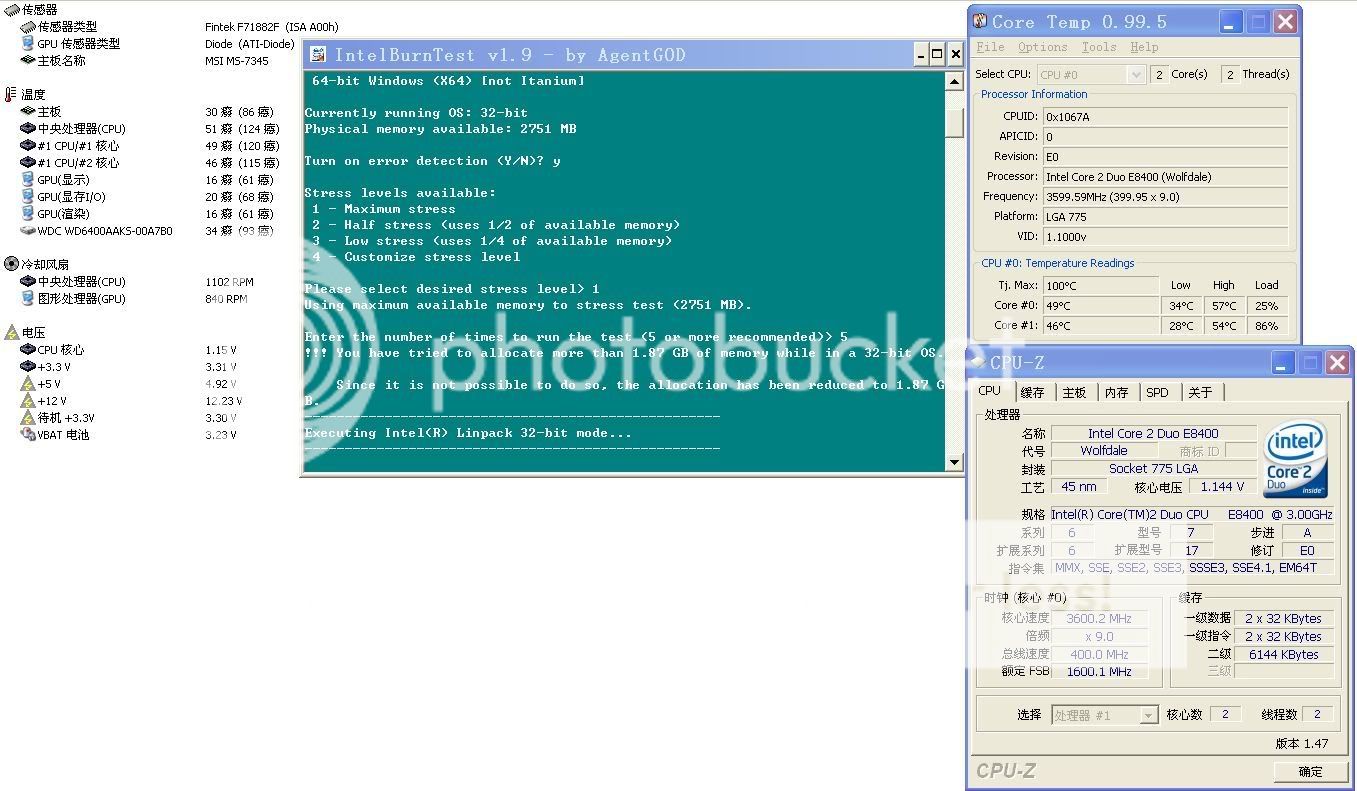Viewport: 1357px width, 791px height.
Task: Click the Processor field Intel Core 2 Duo E8400 (Wolfdale)
Action: (1166, 176)
